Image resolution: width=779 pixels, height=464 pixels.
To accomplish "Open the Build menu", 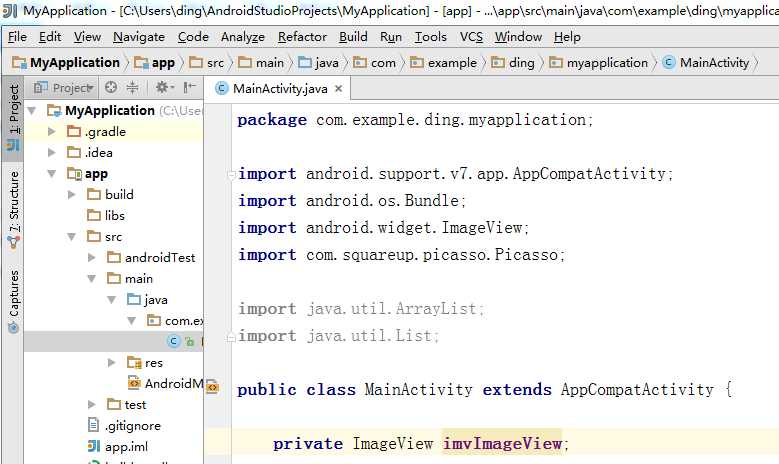I will click(x=353, y=37).
